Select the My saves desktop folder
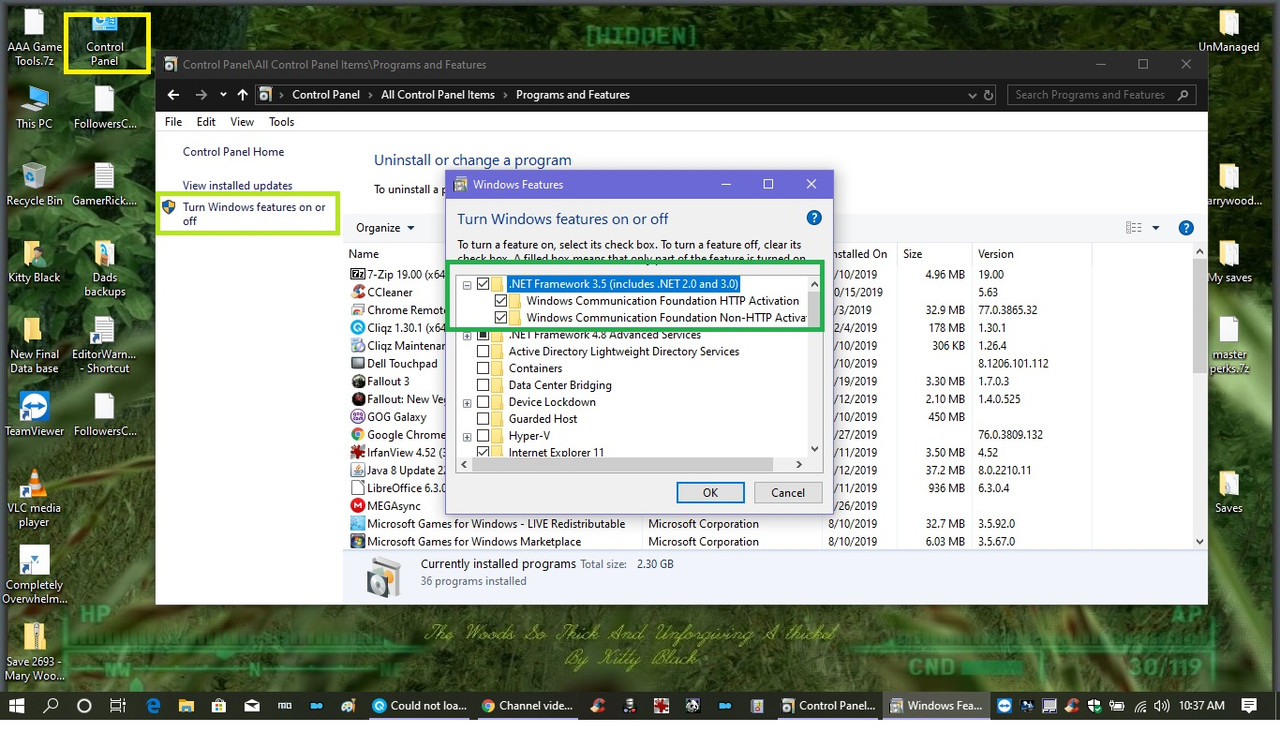Screen dimensions: 1280x750 (1229, 262)
